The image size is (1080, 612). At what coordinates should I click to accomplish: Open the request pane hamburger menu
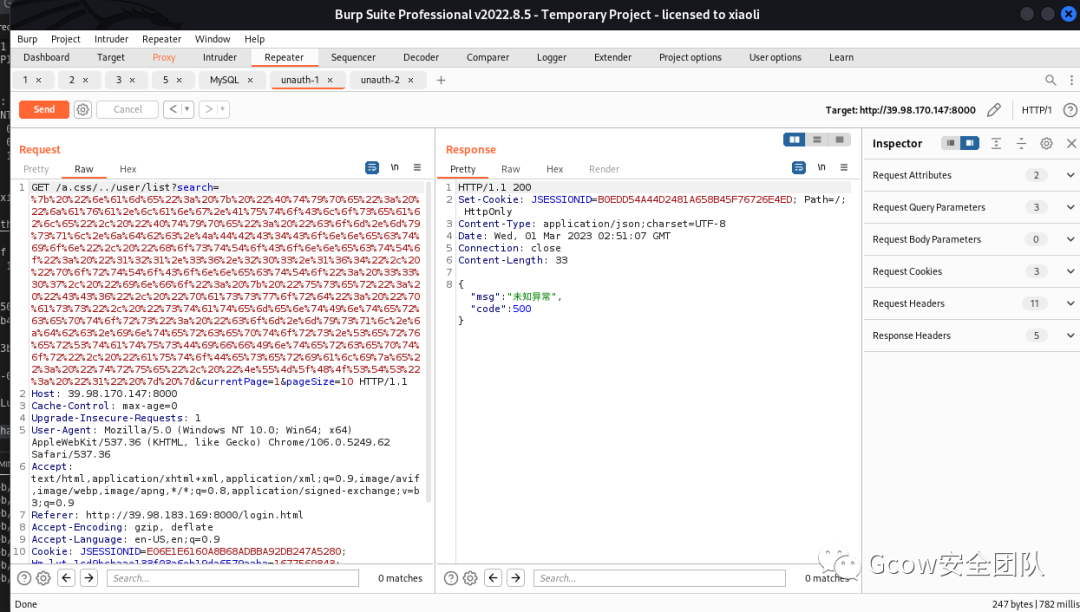point(417,167)
